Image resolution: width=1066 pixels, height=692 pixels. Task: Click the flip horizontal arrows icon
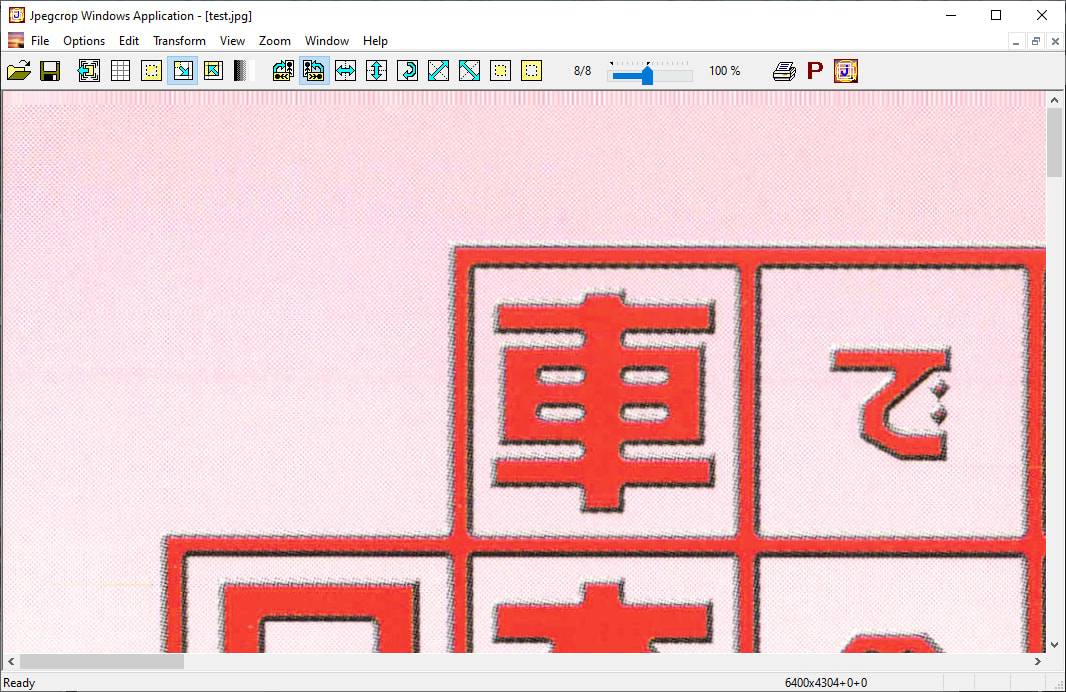[x=345, y=71]
